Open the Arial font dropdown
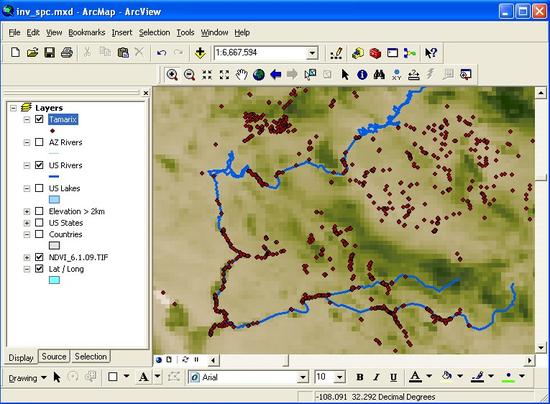 click(303, 377)
